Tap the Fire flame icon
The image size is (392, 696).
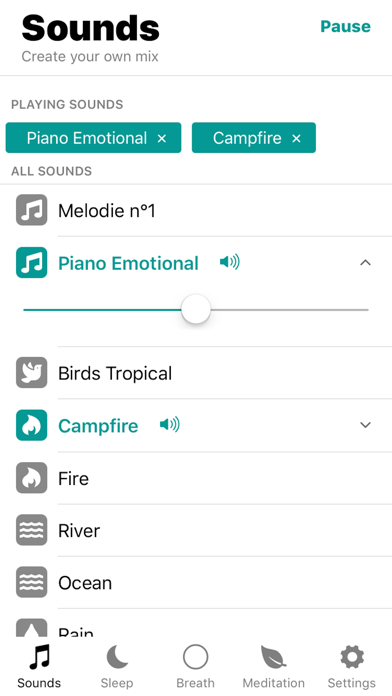(x=32, y=478)
